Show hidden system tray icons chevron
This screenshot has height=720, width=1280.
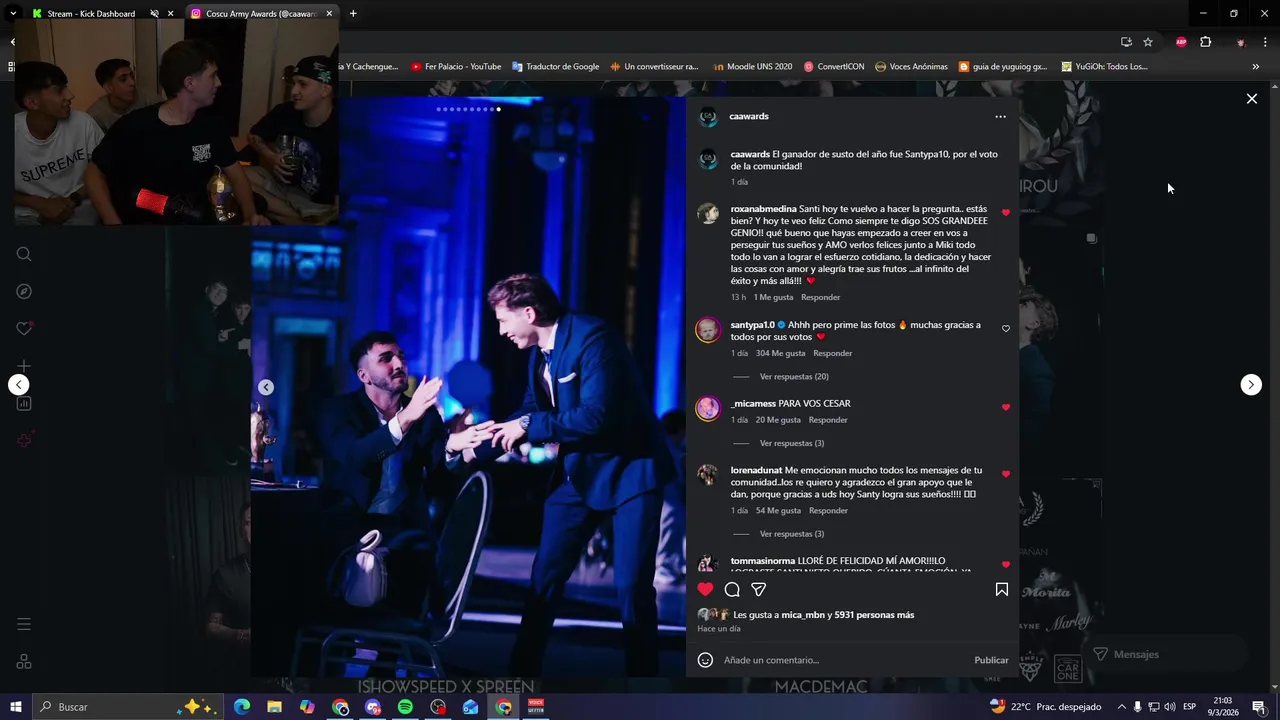click(x=1121, y=707)
